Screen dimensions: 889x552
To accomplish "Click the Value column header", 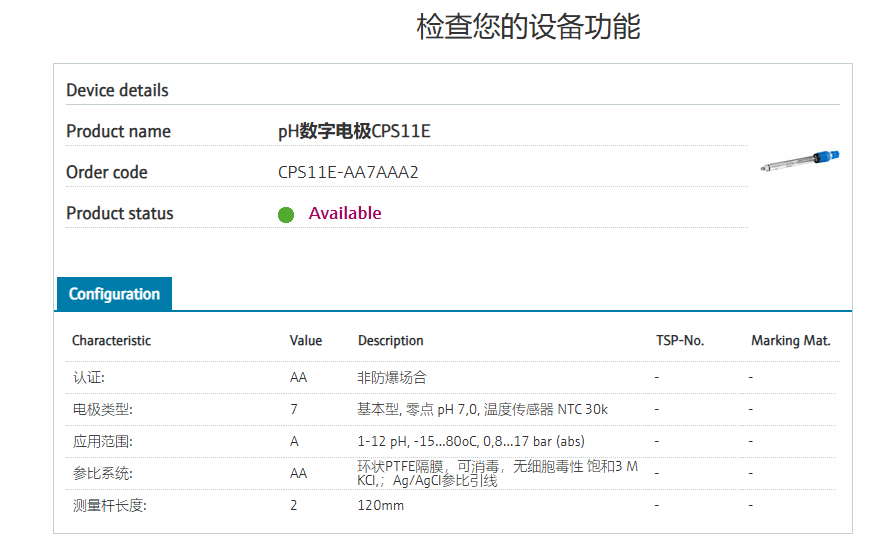I will [306, 341].
